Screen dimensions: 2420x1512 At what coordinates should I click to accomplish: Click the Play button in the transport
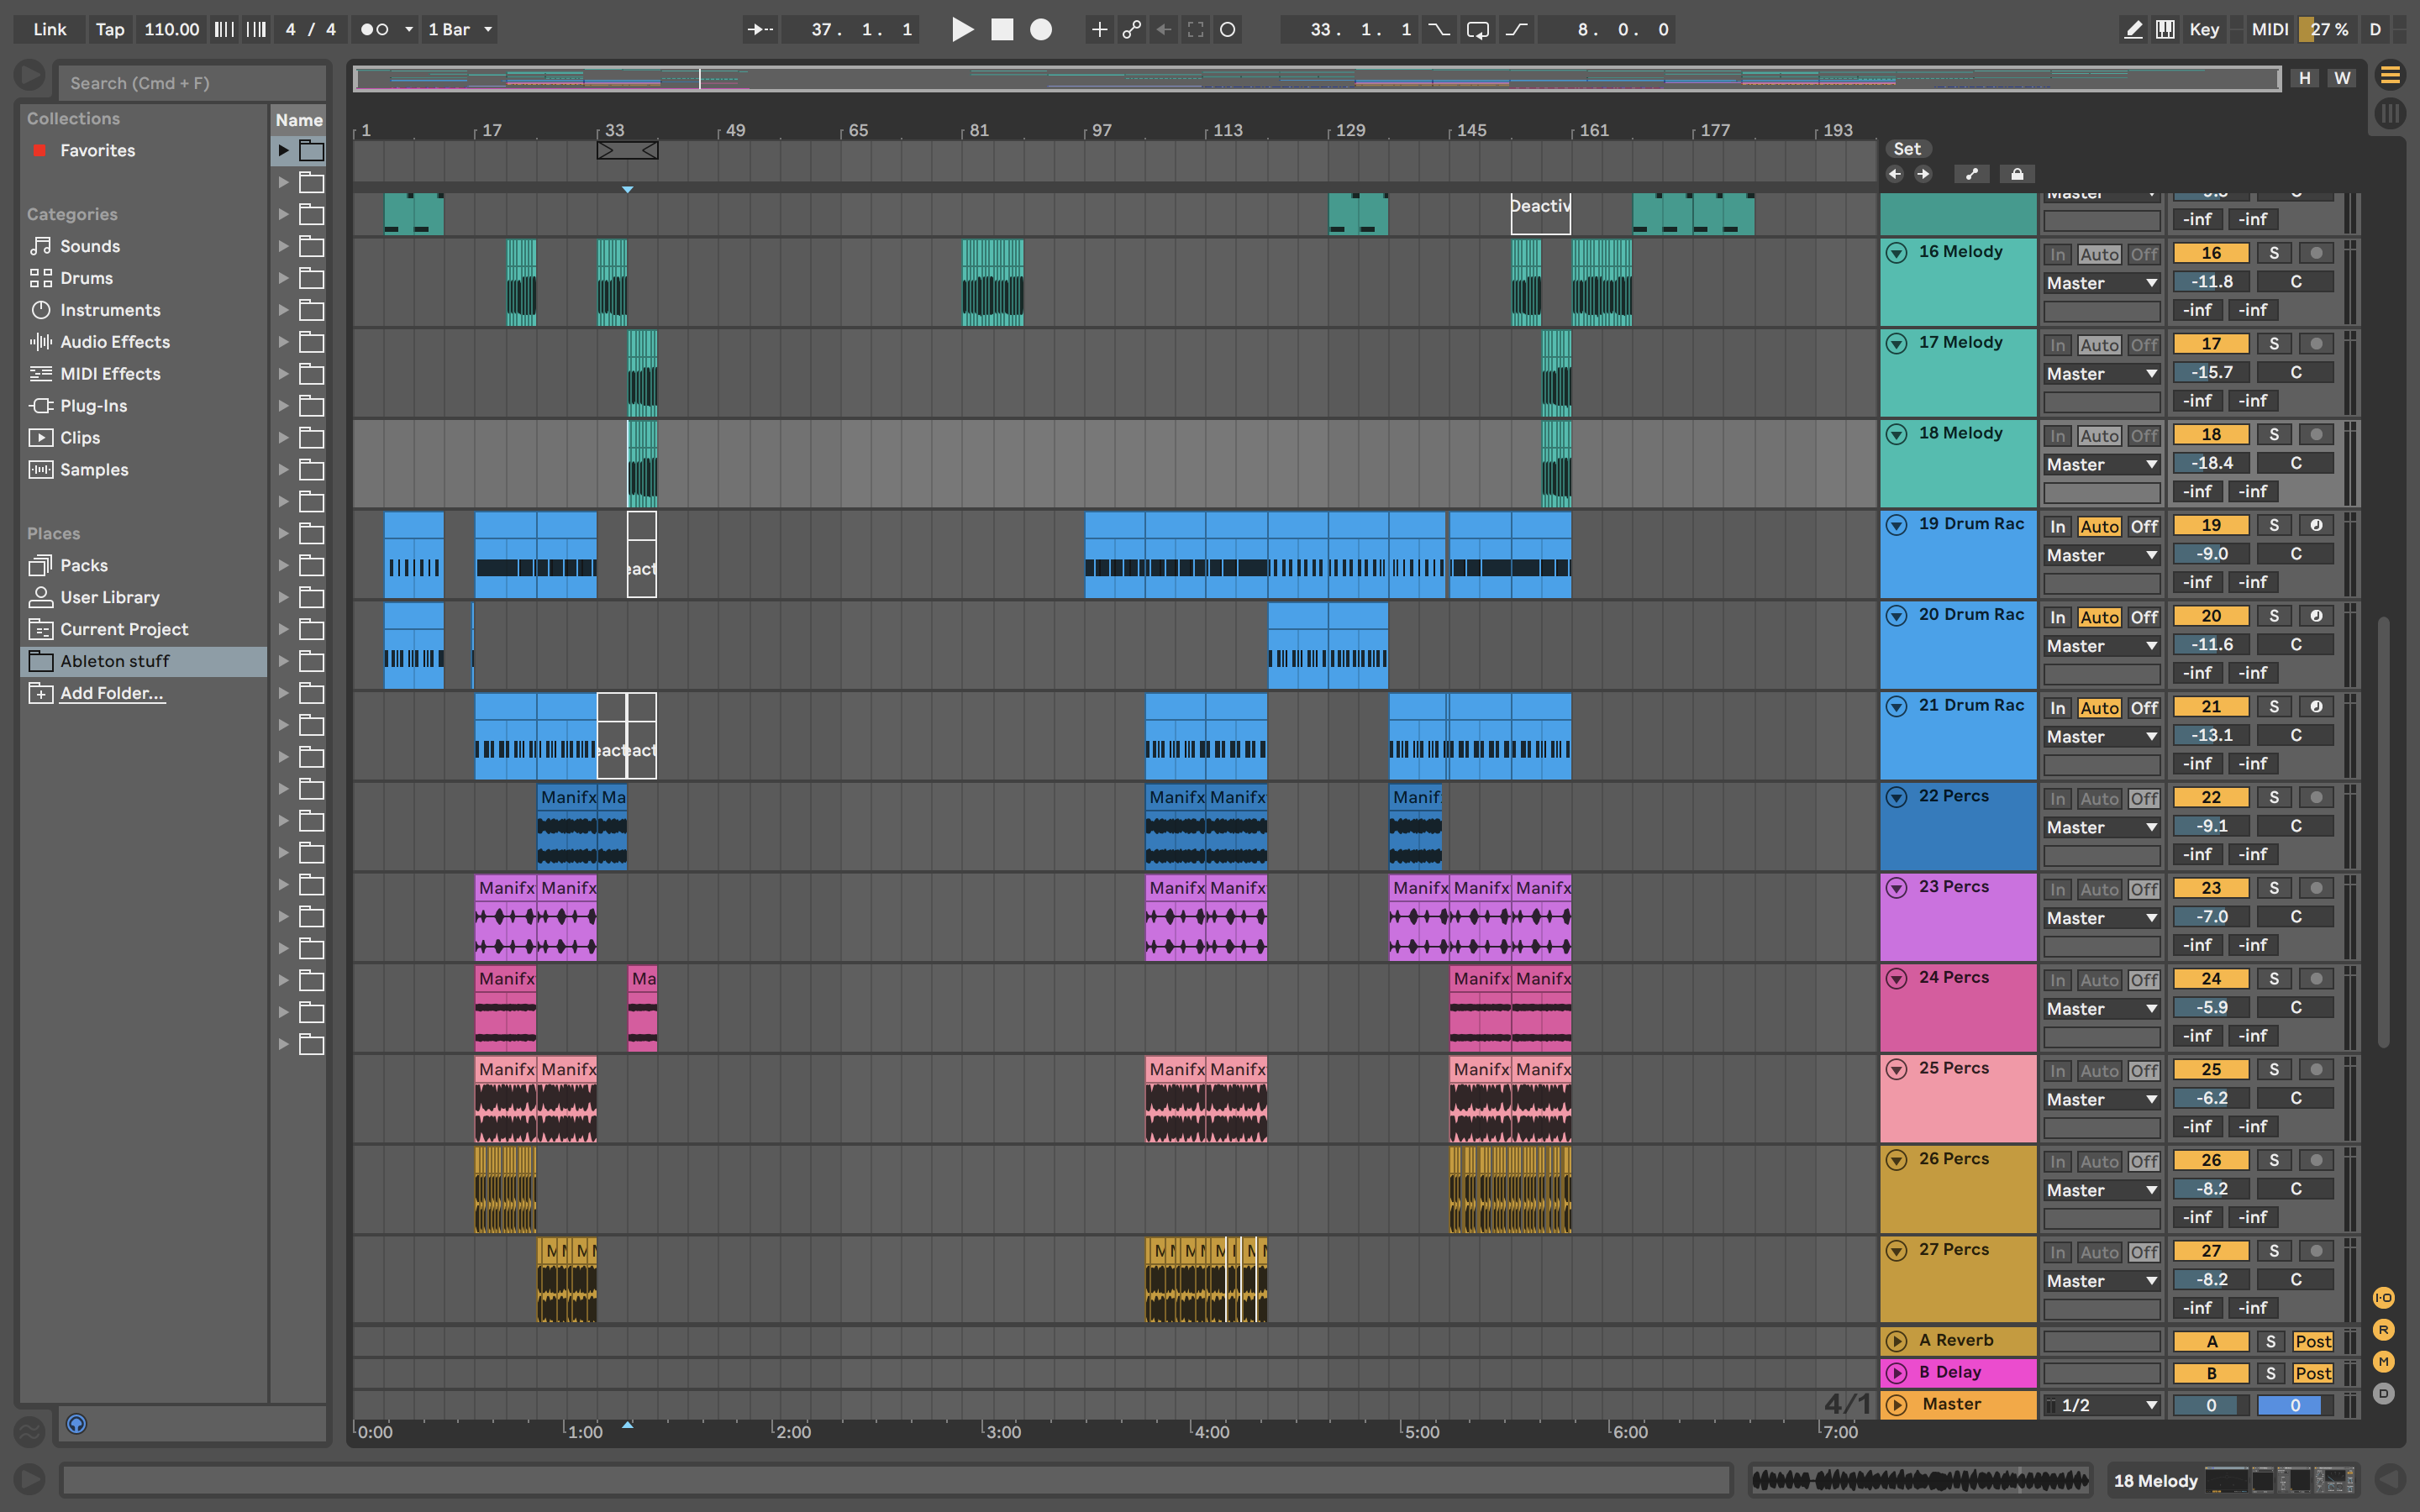pos(962,29)
